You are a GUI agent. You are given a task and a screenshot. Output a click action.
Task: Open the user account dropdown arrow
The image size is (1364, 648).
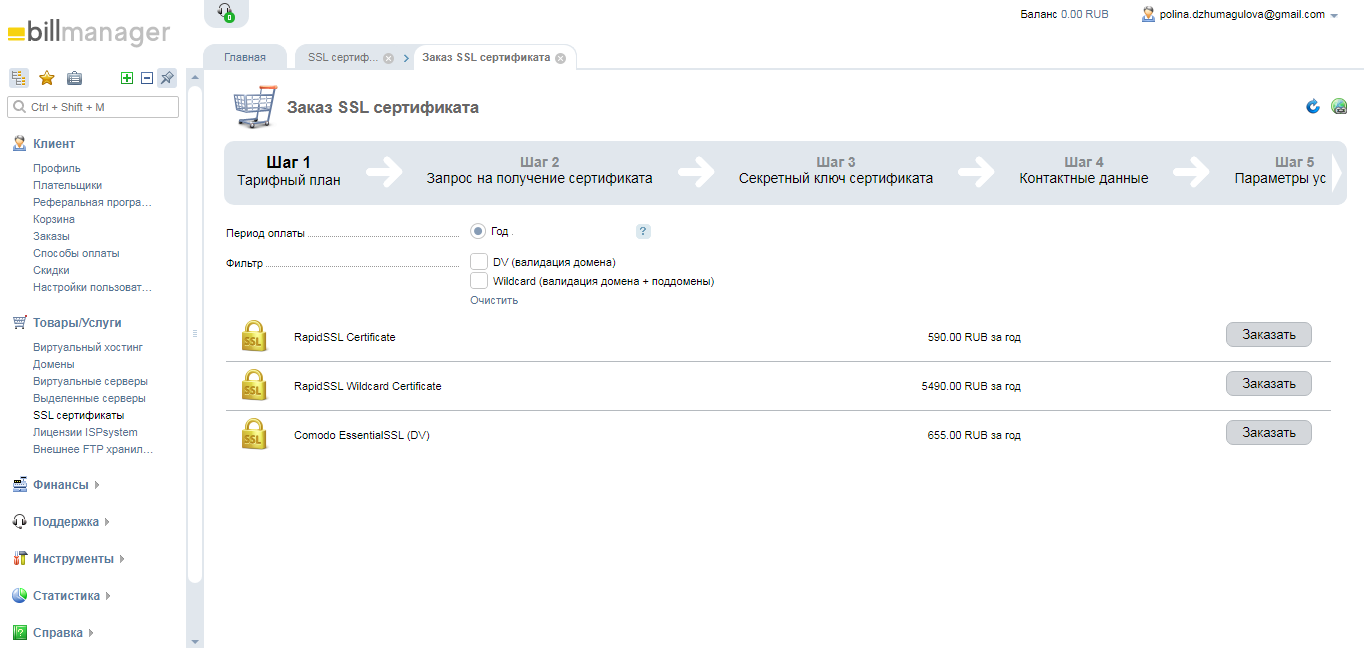pos(1334,16)
